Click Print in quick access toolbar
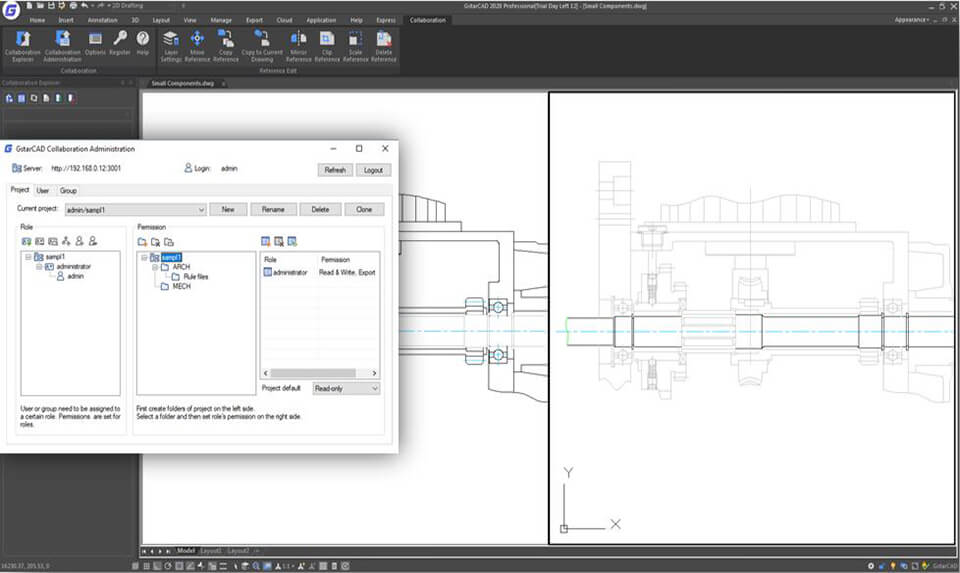Image resolution: width=960 pixels, height=573 pixels. (73, 6)
